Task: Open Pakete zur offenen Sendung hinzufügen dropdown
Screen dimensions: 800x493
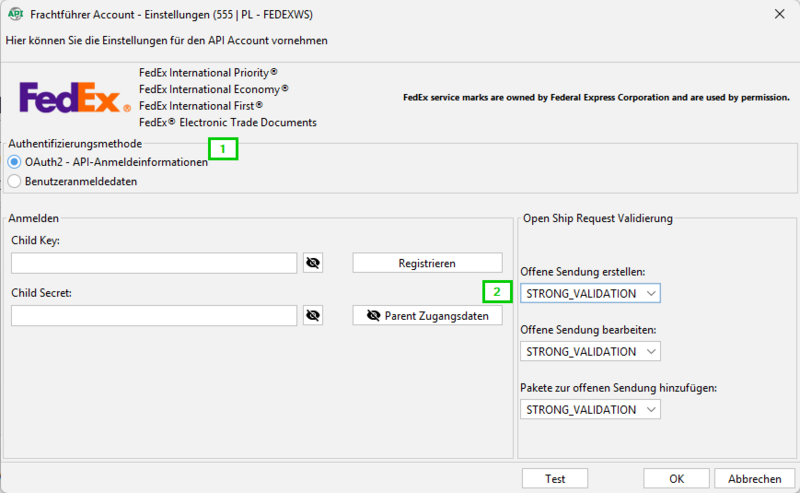Action: (590, 410)
